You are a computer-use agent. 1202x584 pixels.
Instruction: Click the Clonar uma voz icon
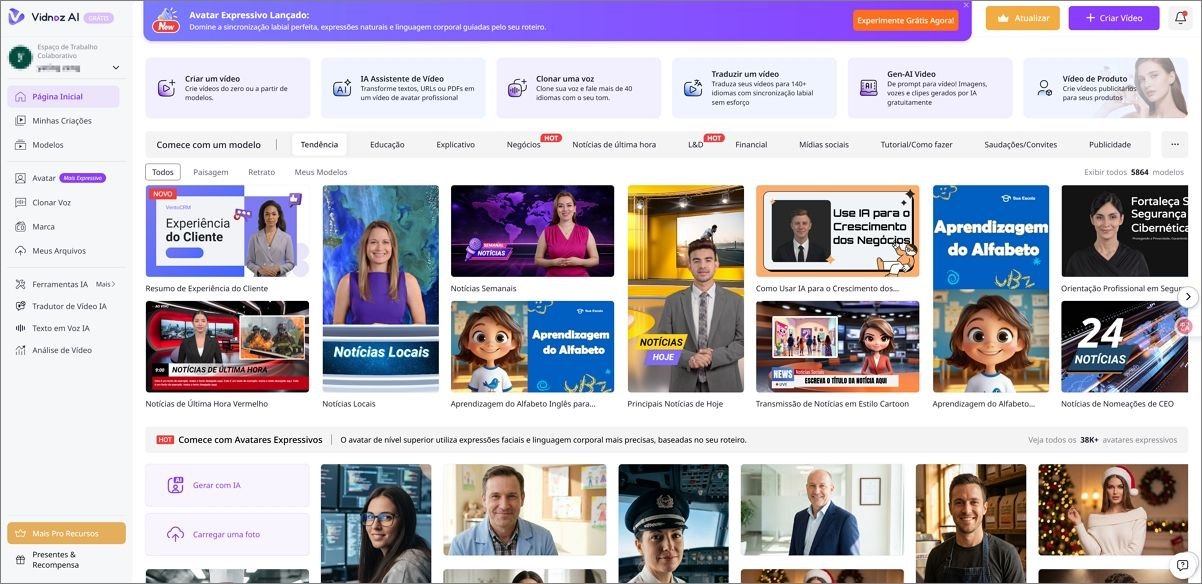517,88
